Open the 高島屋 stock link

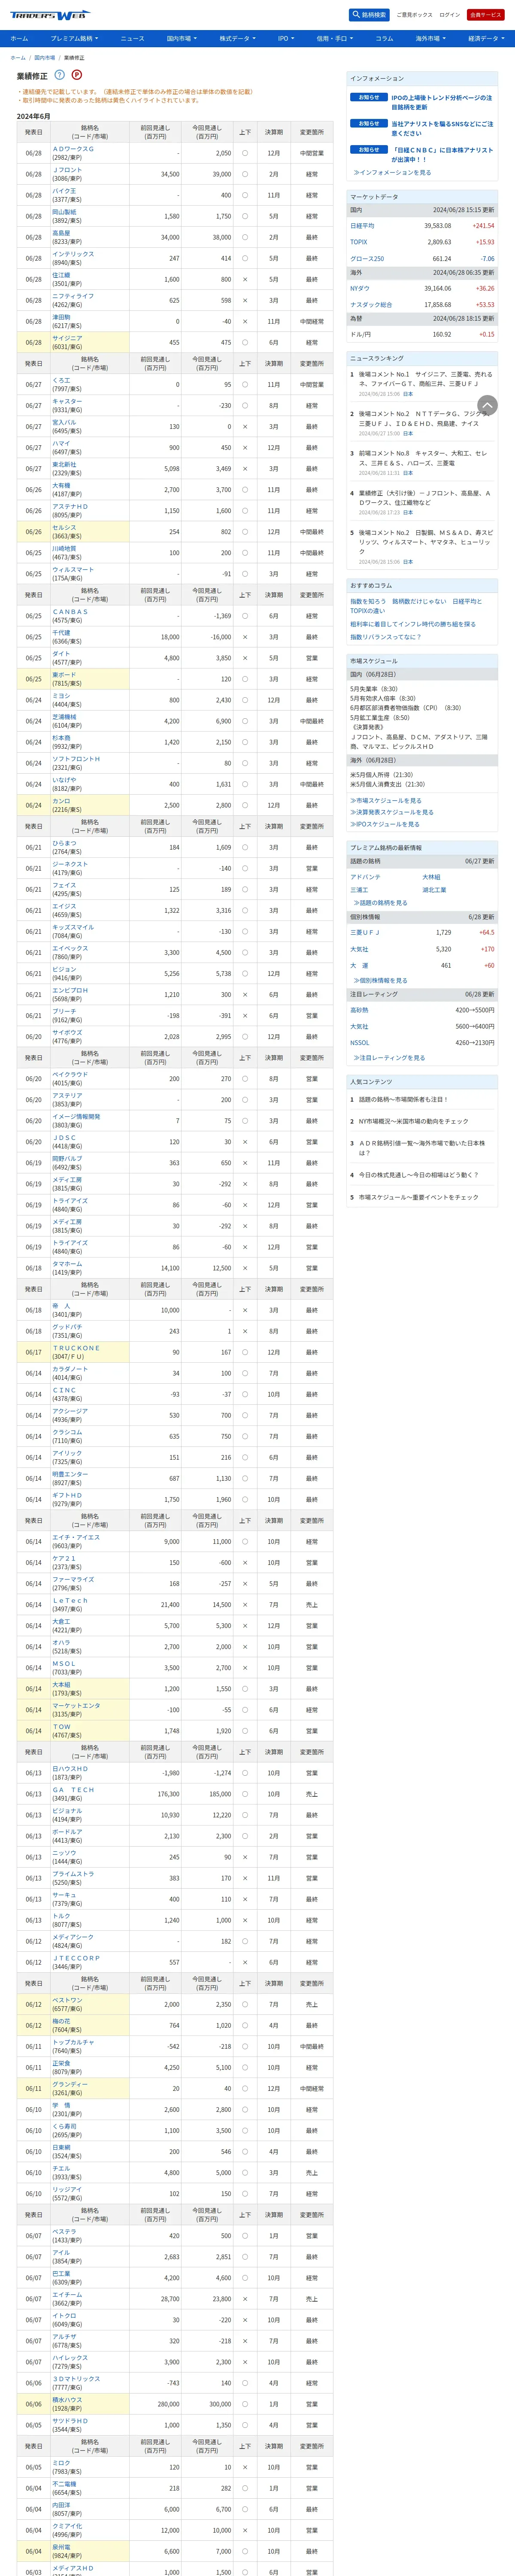[x=61, y=233]
